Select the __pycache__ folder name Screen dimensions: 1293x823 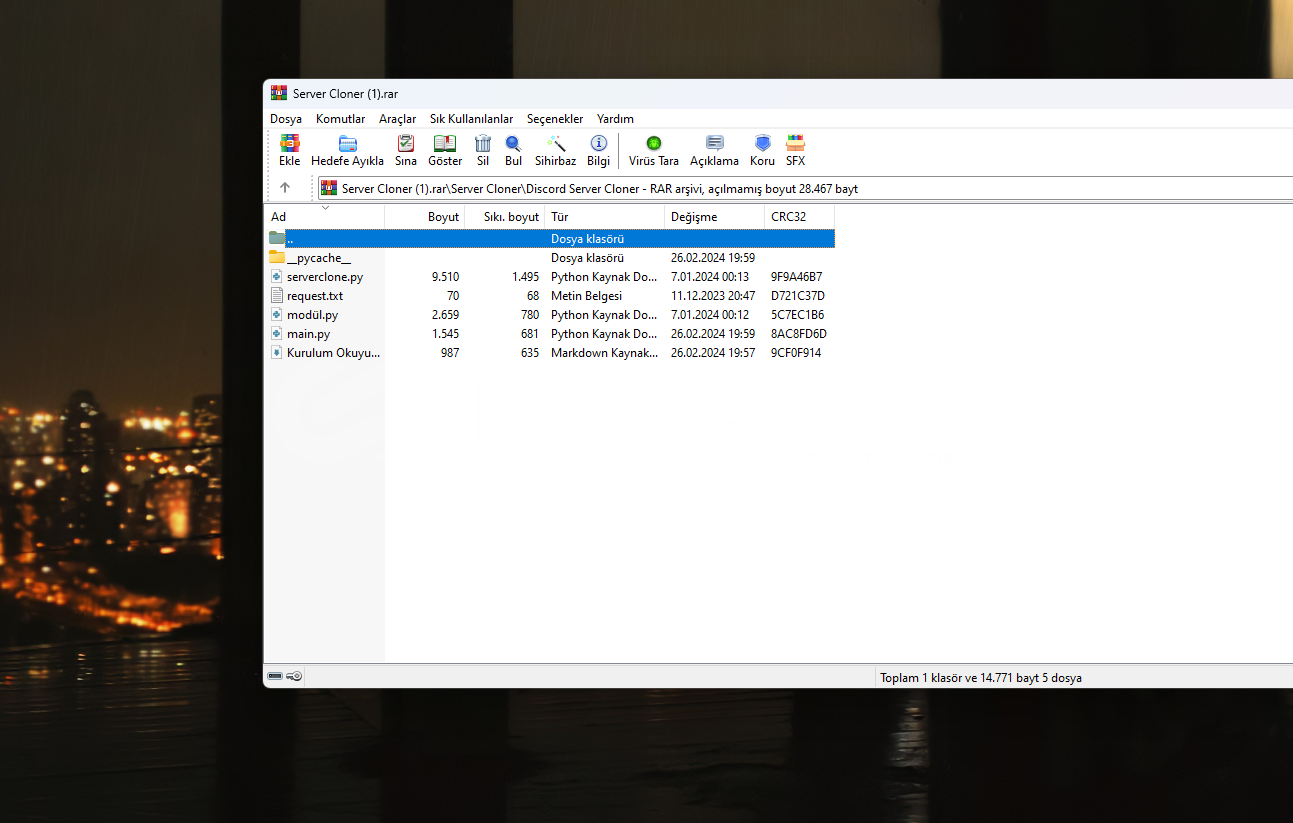318,258
